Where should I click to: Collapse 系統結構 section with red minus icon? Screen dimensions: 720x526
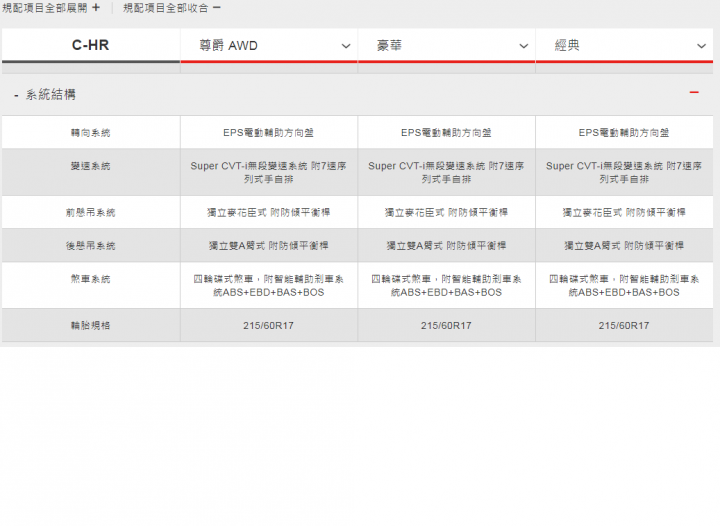[694, 93]
